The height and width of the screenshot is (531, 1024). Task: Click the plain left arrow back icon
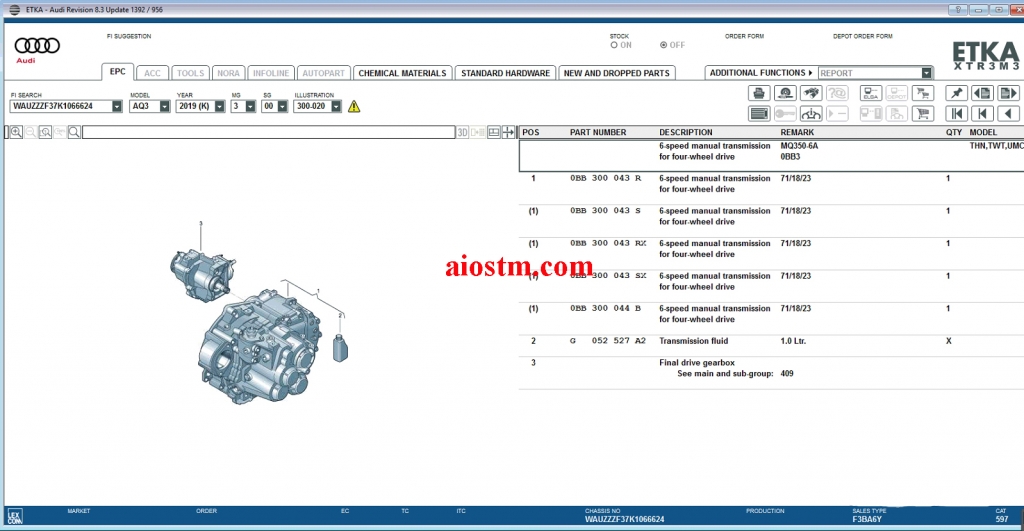(x=1008, y=114)
